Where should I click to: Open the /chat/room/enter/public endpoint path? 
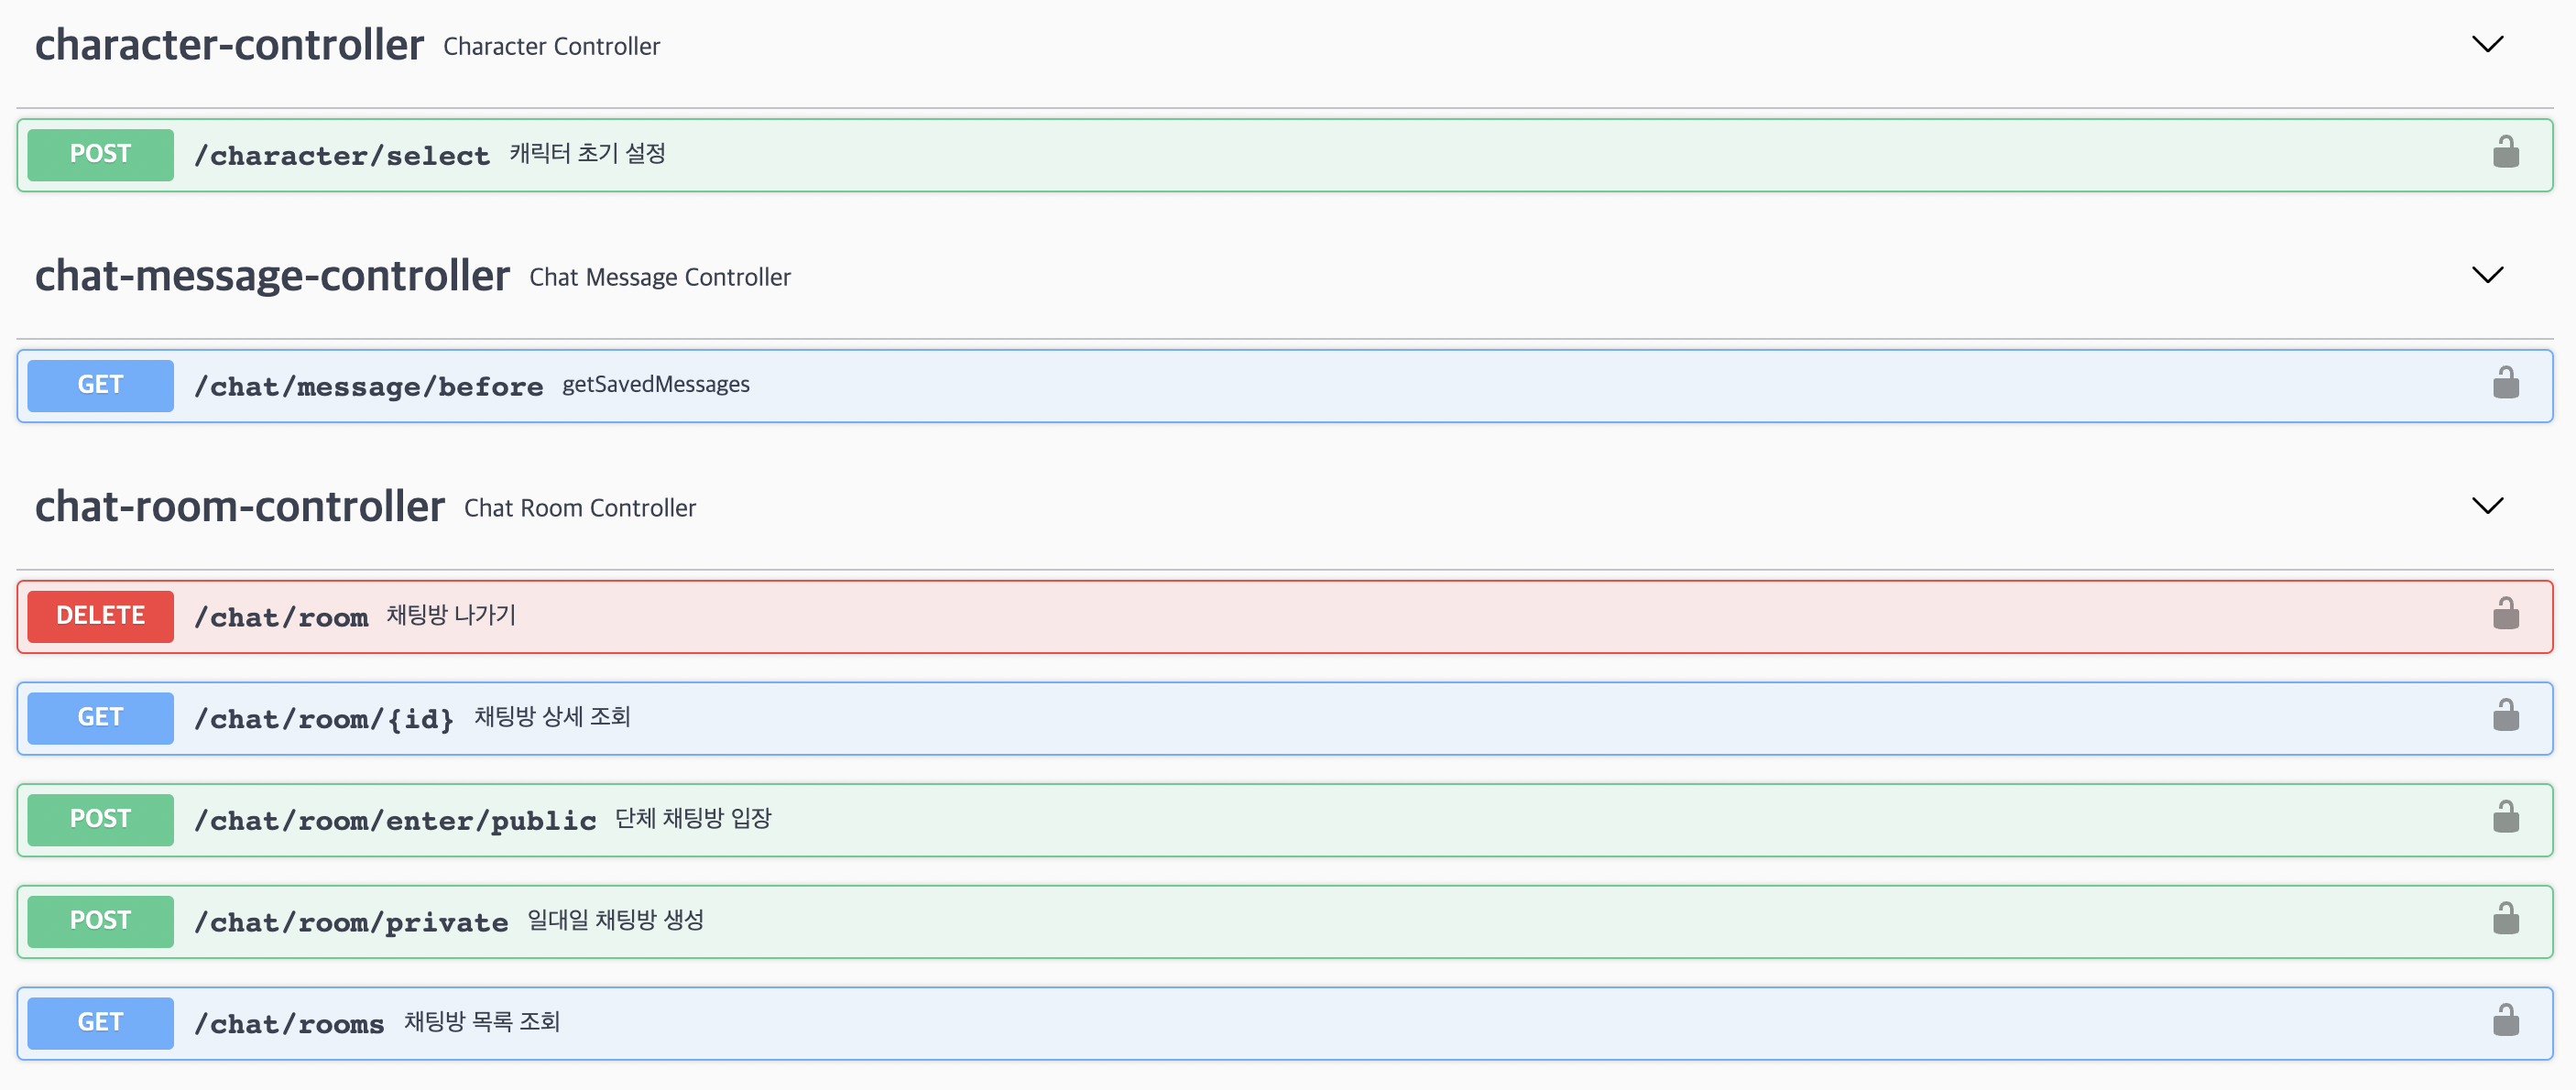[394, 820]
